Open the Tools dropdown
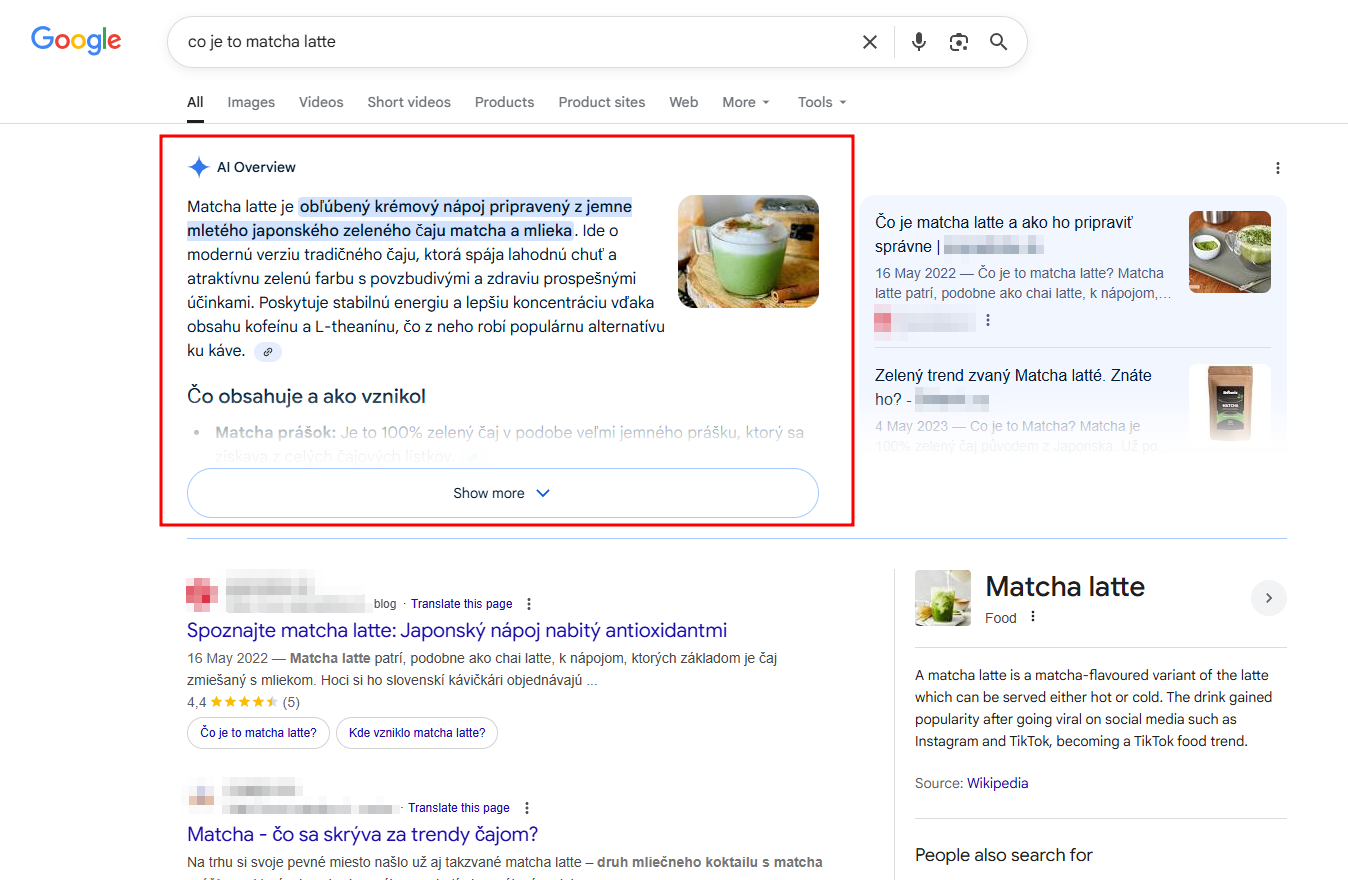Image resolution: width=1348 pixels, height=880 pixels. point(822,102)
